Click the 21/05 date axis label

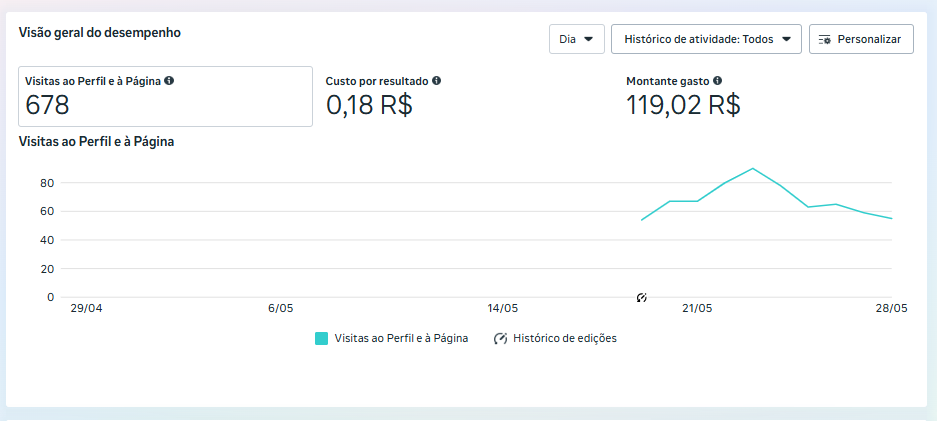697,309
